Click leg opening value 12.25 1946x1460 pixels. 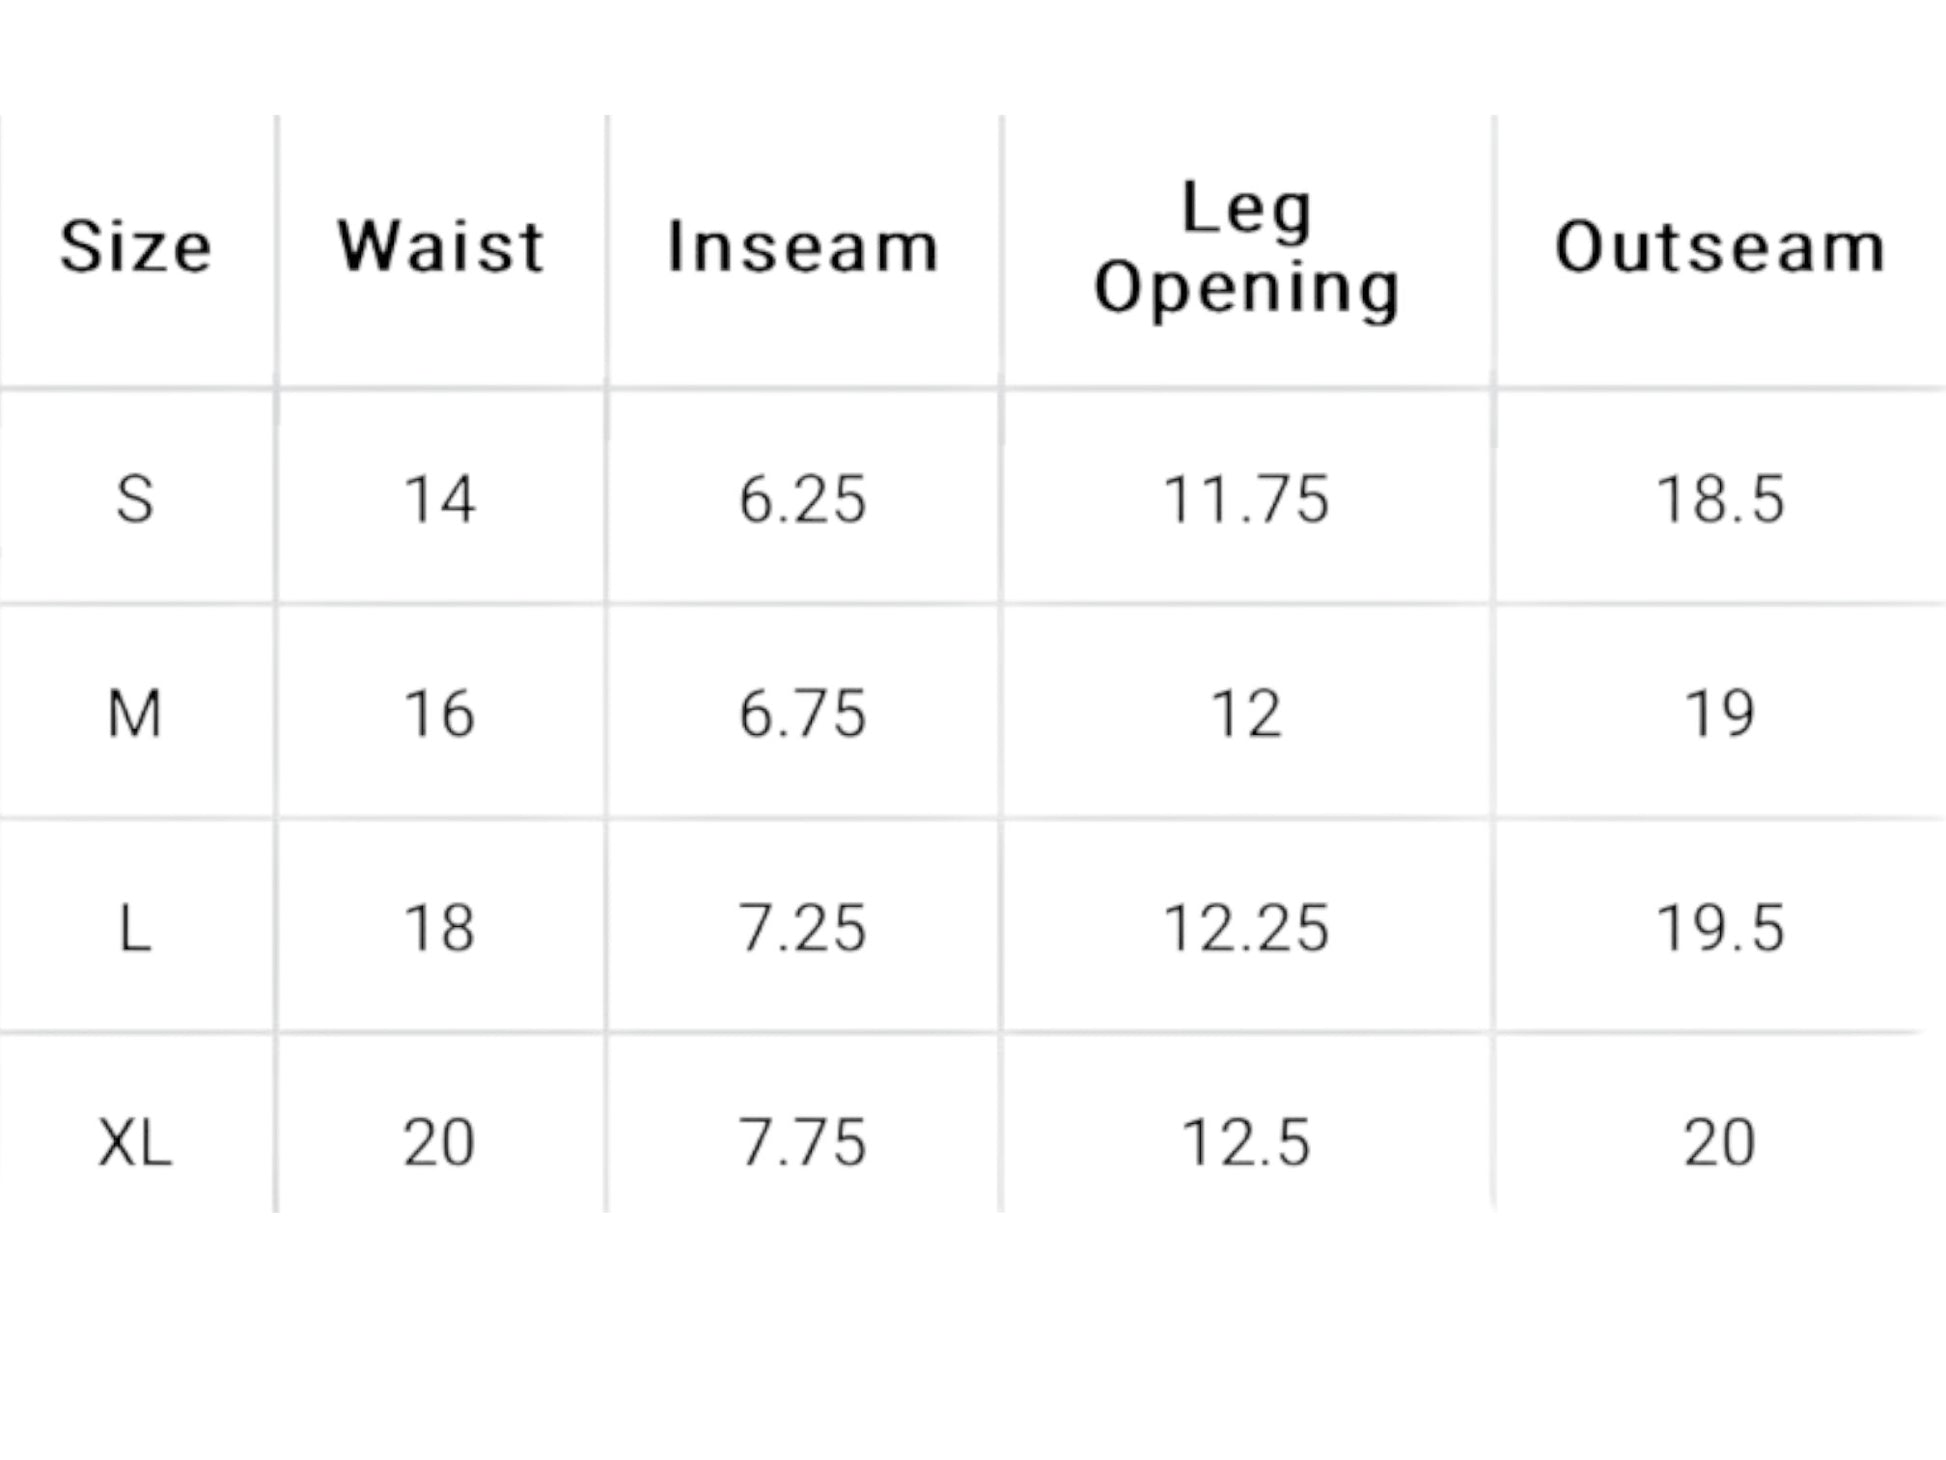(x=1246, y=928)
